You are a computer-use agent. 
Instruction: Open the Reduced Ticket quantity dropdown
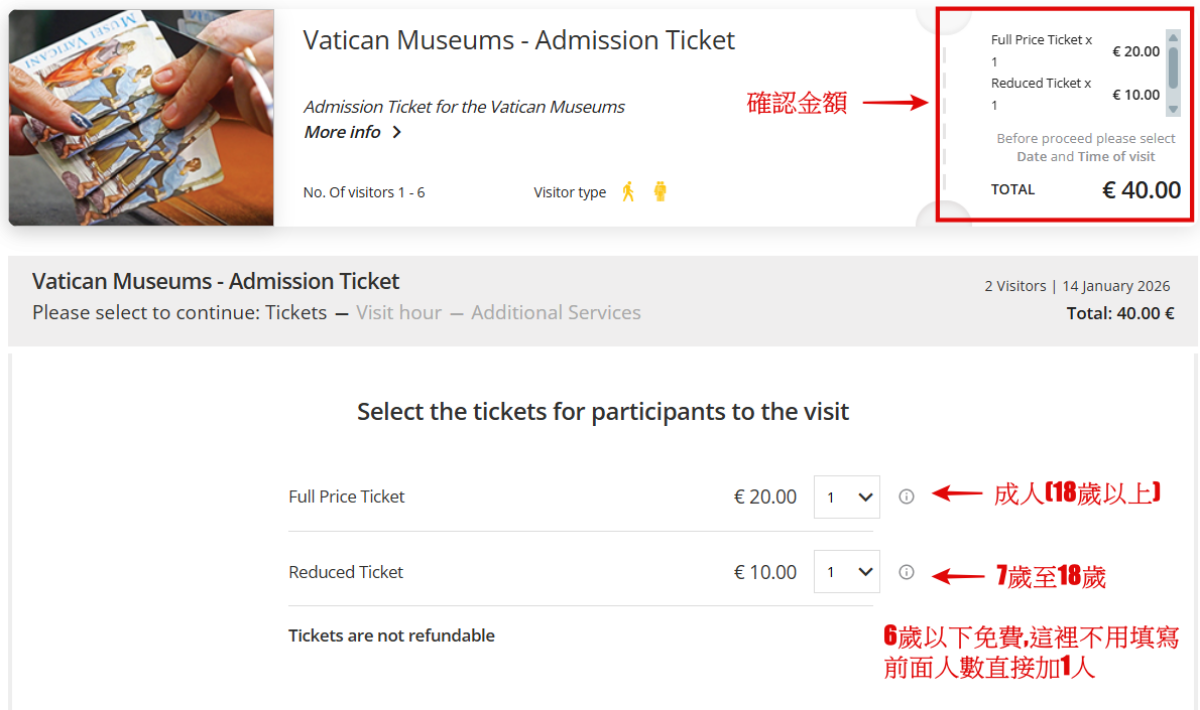tap(847, 572)
